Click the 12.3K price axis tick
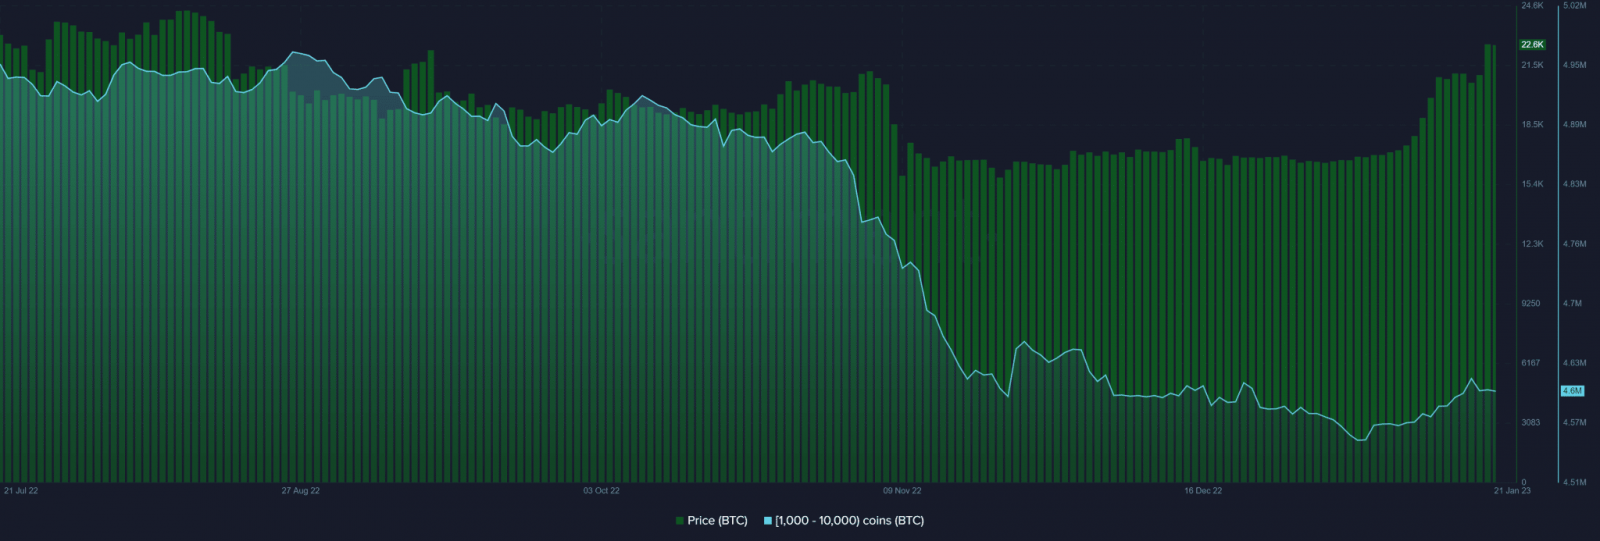 pyautogui.click(x=1532, y=244)
